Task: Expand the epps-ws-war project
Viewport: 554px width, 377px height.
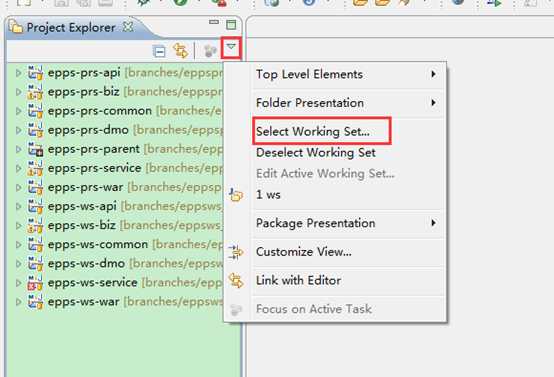Action: pos(18,302)
